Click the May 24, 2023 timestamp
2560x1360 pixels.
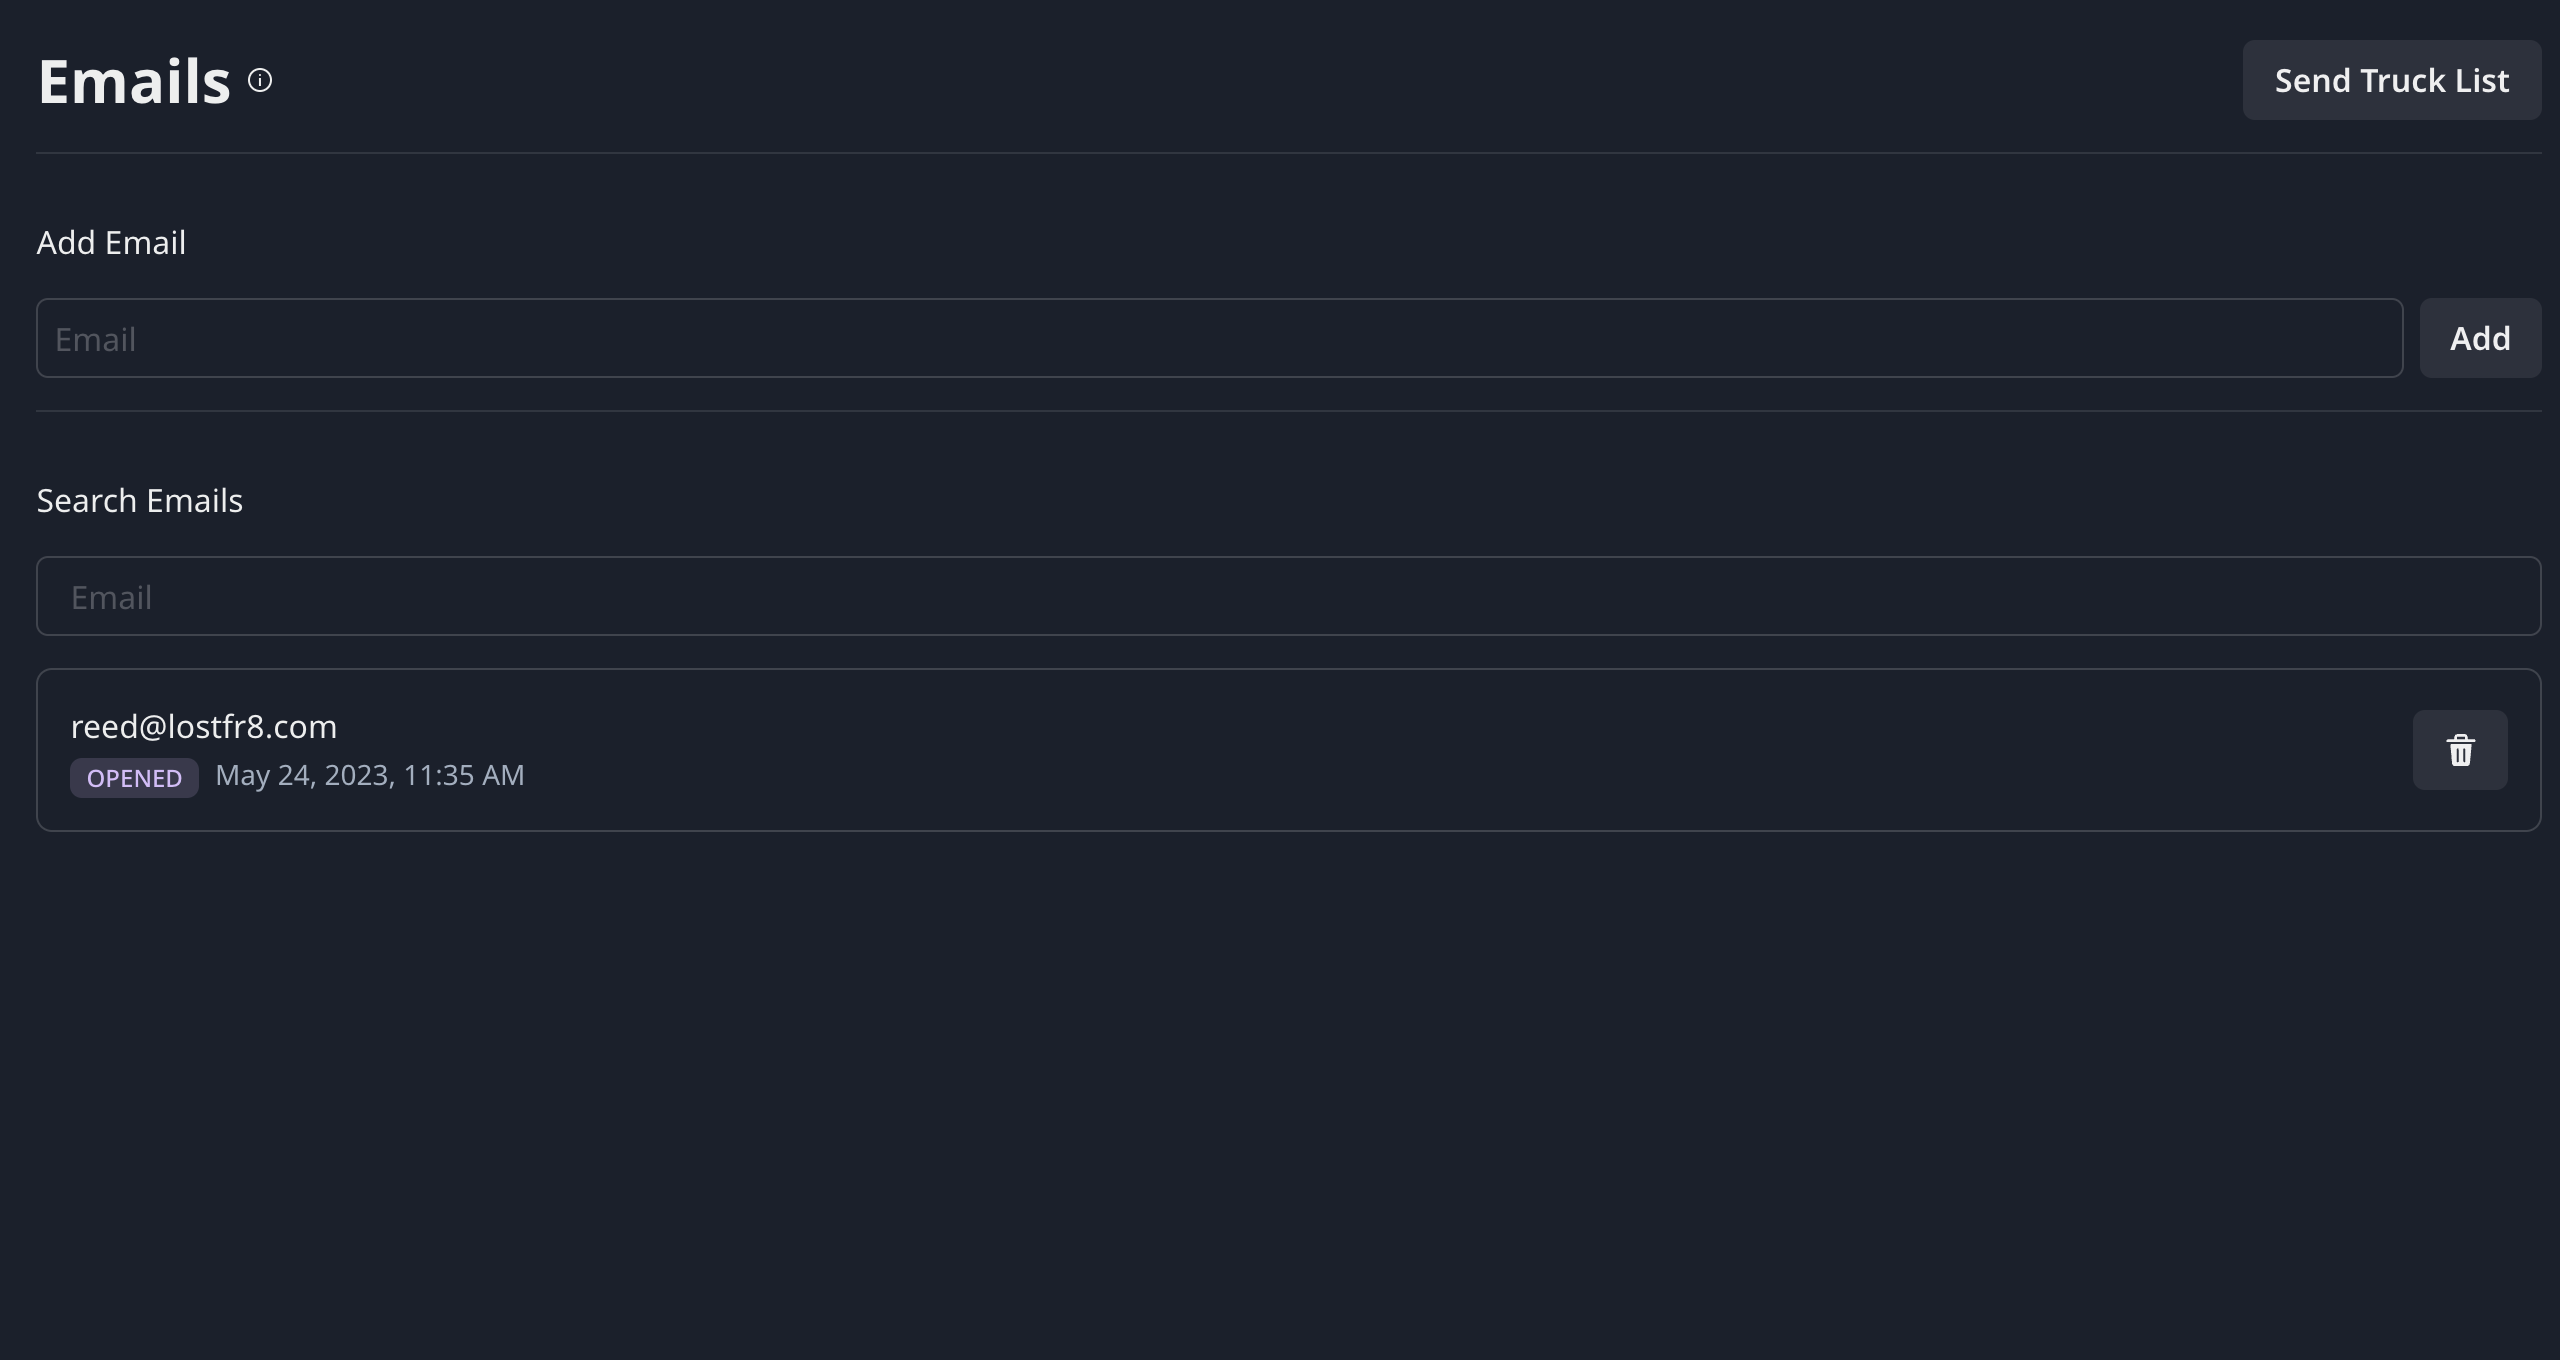click(370, 775)
